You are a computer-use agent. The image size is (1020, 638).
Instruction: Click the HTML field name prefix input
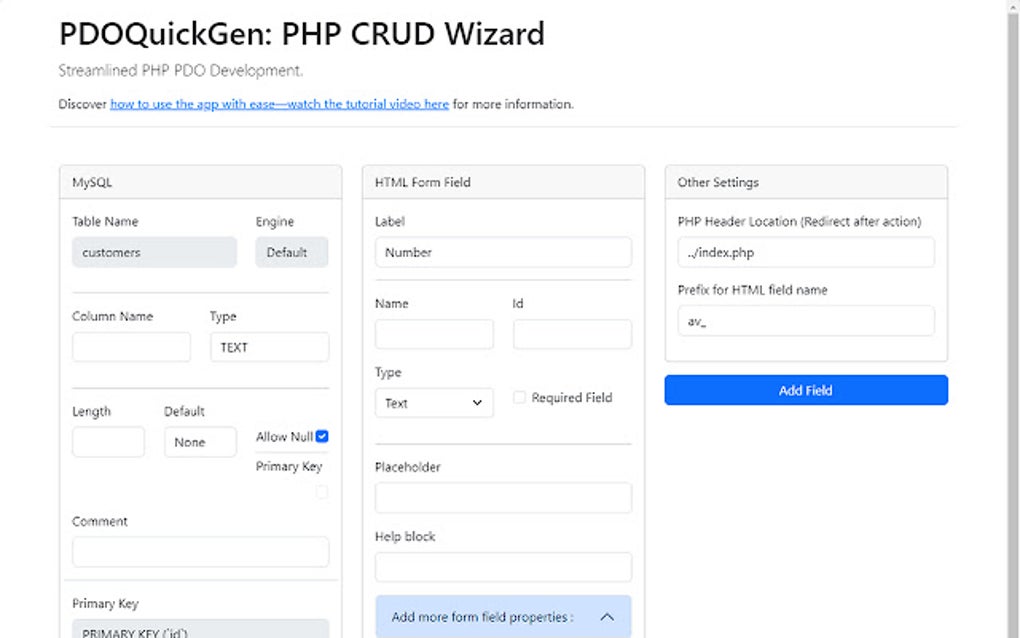point(806,321)
